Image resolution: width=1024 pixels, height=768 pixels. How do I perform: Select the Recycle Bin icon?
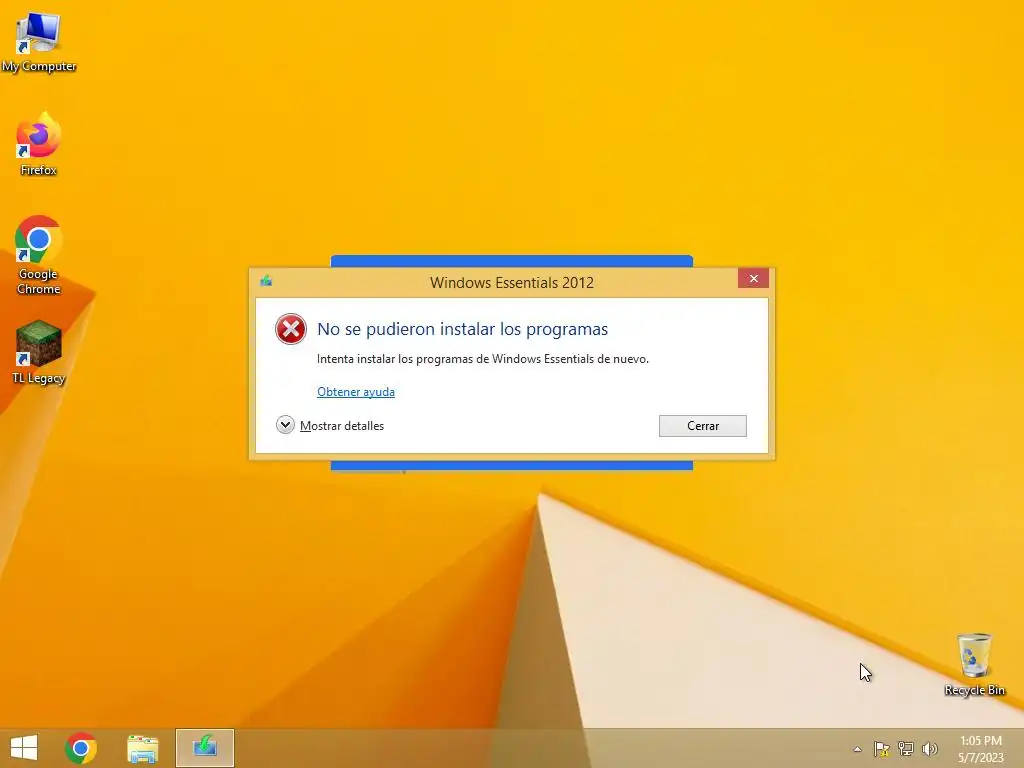(974, 664)
